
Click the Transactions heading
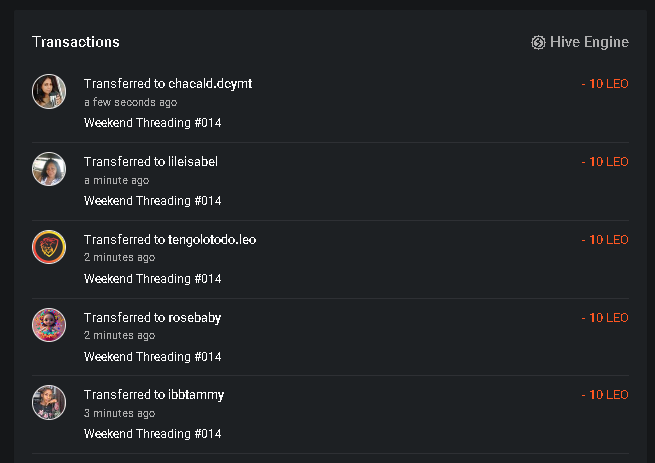click(x=76, y=42)
